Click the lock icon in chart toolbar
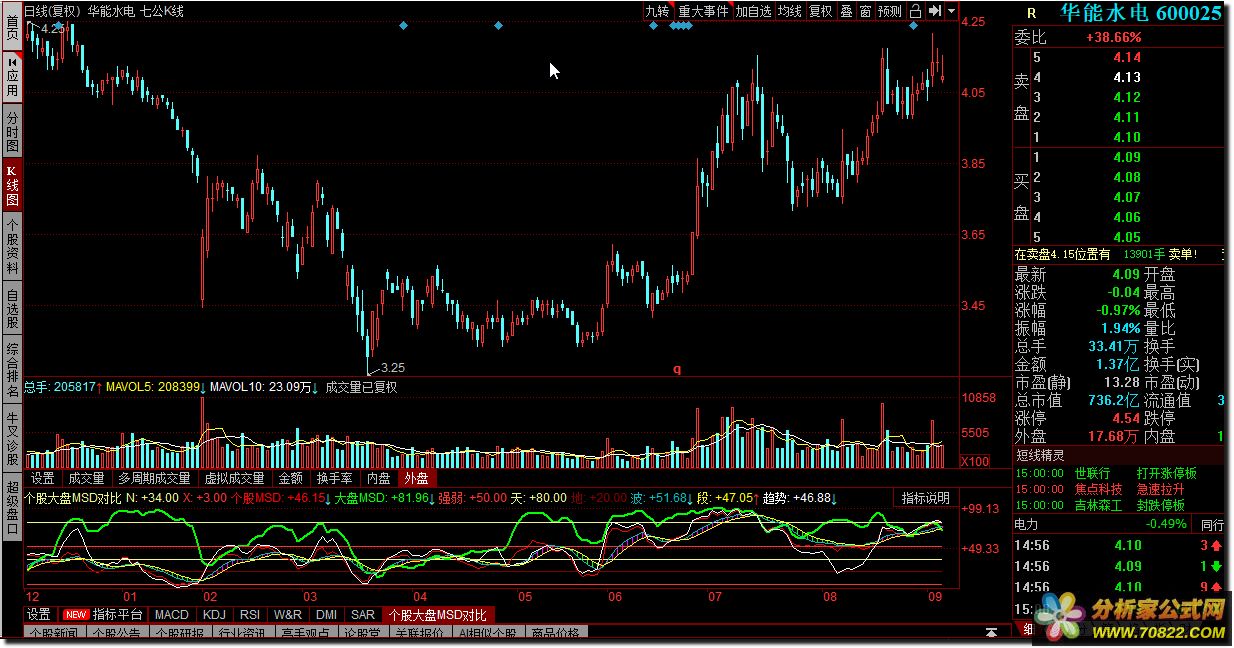Image resolution: width=1234 pixels, height=648 pixels. point(915,12)
